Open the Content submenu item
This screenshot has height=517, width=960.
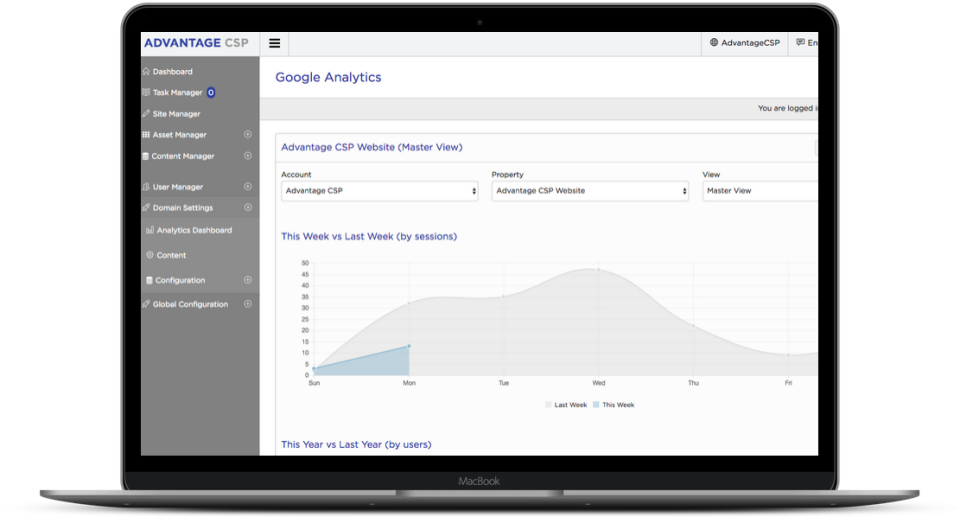[171, 255]
